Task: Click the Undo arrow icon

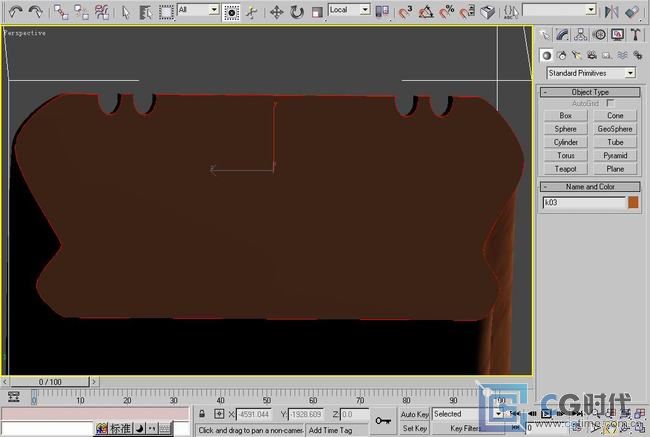Action: click(x=15, y=12)
